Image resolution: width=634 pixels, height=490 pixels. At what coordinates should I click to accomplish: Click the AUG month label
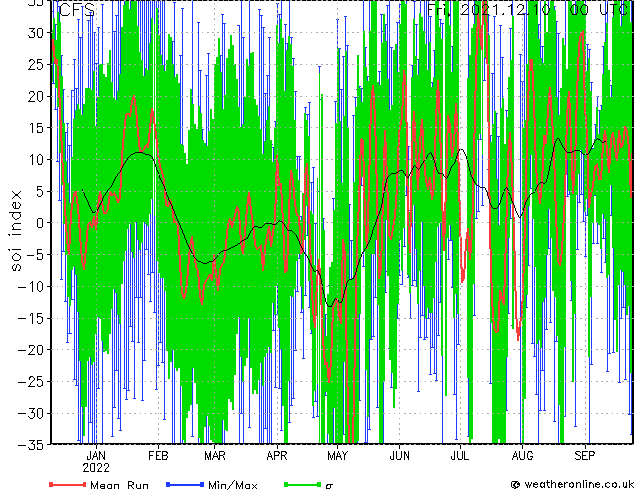click(x=522, y=456)
